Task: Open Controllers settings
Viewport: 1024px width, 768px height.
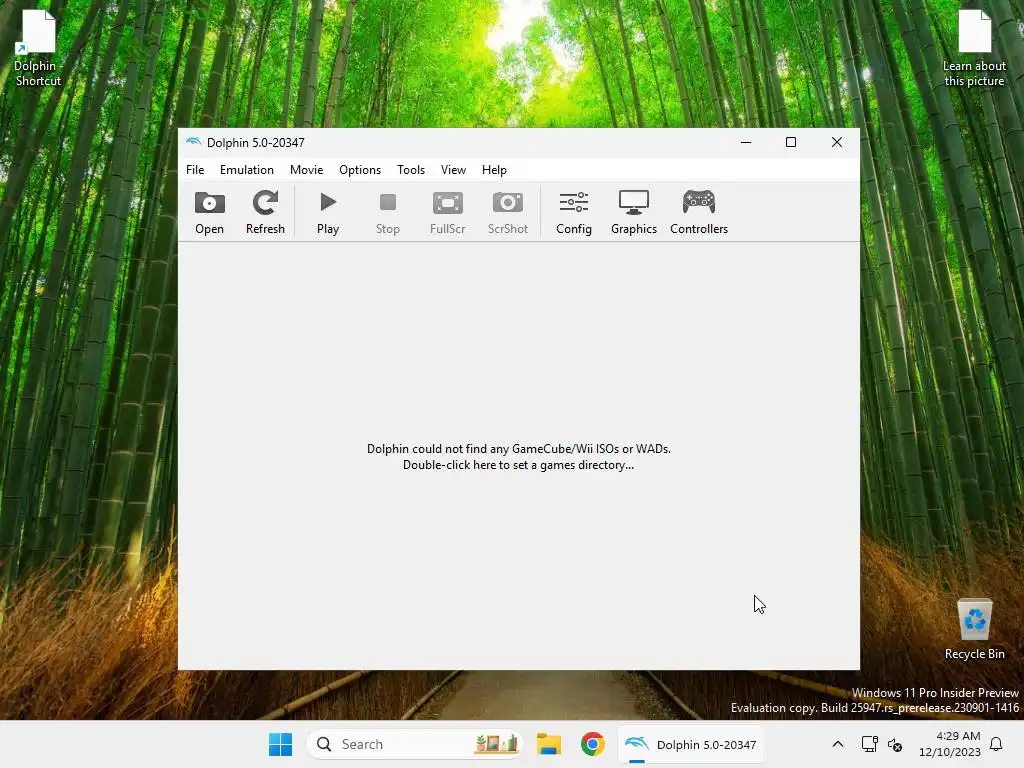Action: [x=699, y=212]
